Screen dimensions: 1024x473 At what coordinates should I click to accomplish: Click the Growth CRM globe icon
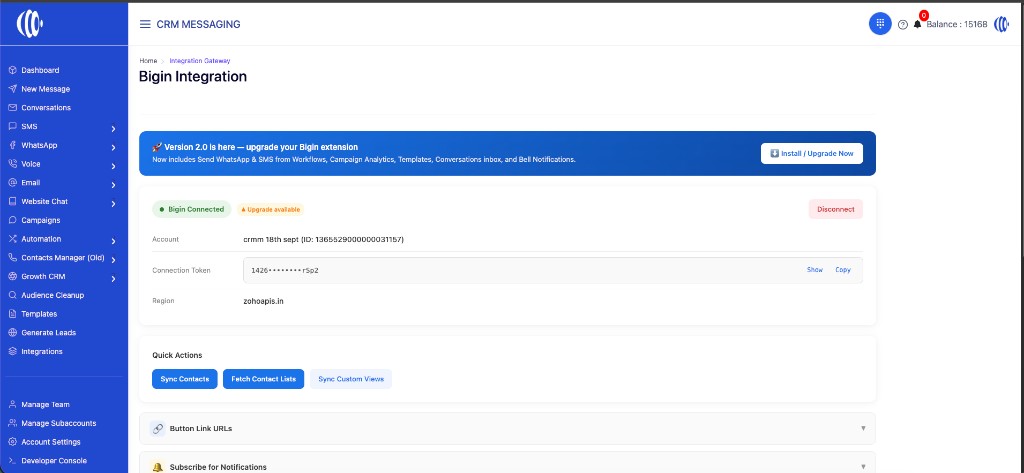[x=12, y=276]
